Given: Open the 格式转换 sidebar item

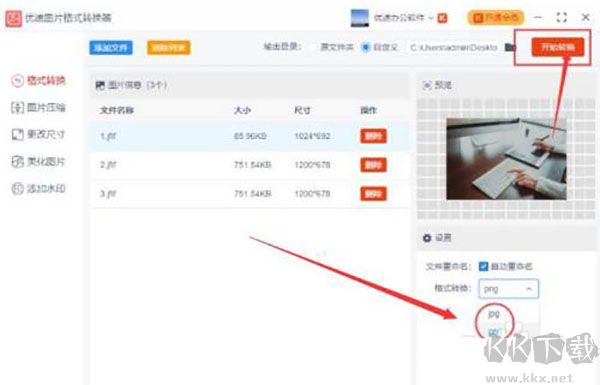Looking at the screenshot, I should coord(39,81).
